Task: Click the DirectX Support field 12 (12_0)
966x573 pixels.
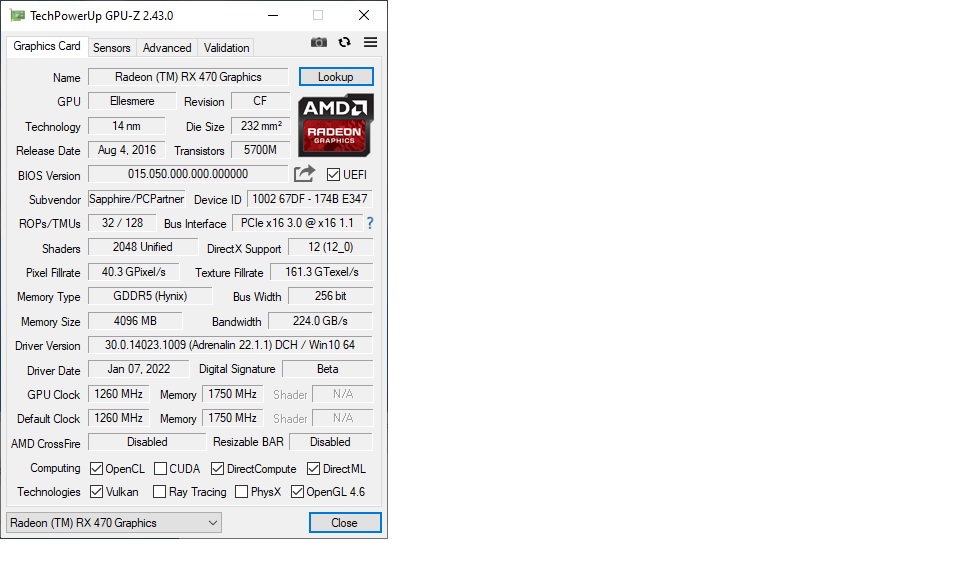Action: (330, 246)
